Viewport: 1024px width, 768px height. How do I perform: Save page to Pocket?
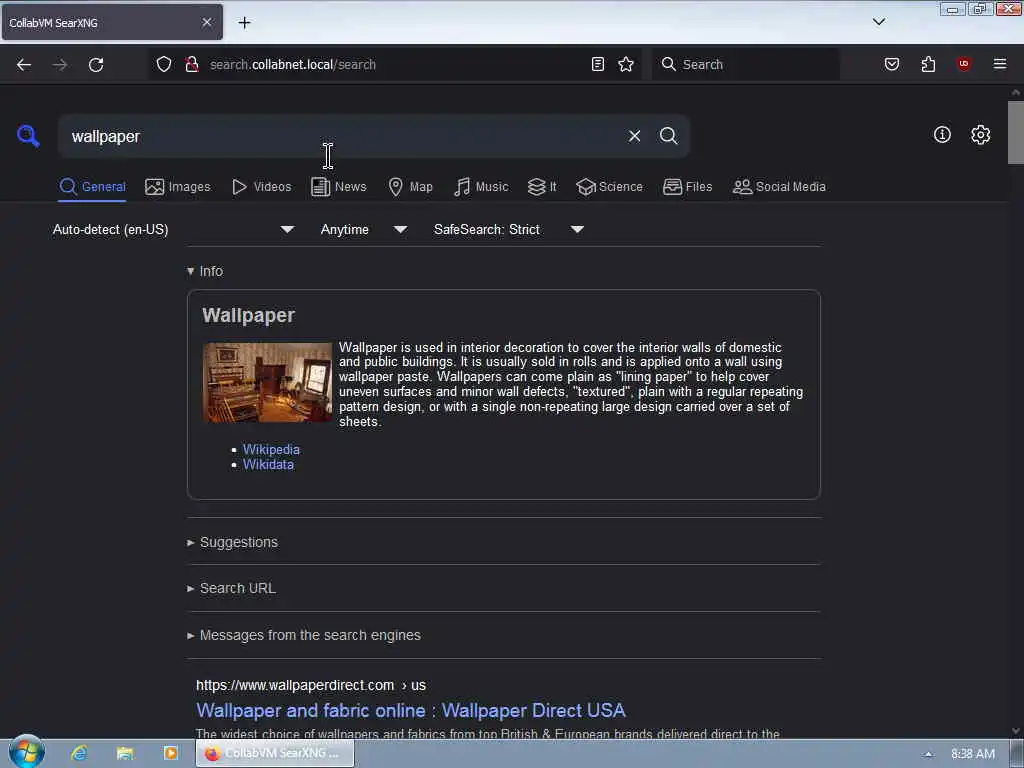pyautogui.click(x=892, y=64)
